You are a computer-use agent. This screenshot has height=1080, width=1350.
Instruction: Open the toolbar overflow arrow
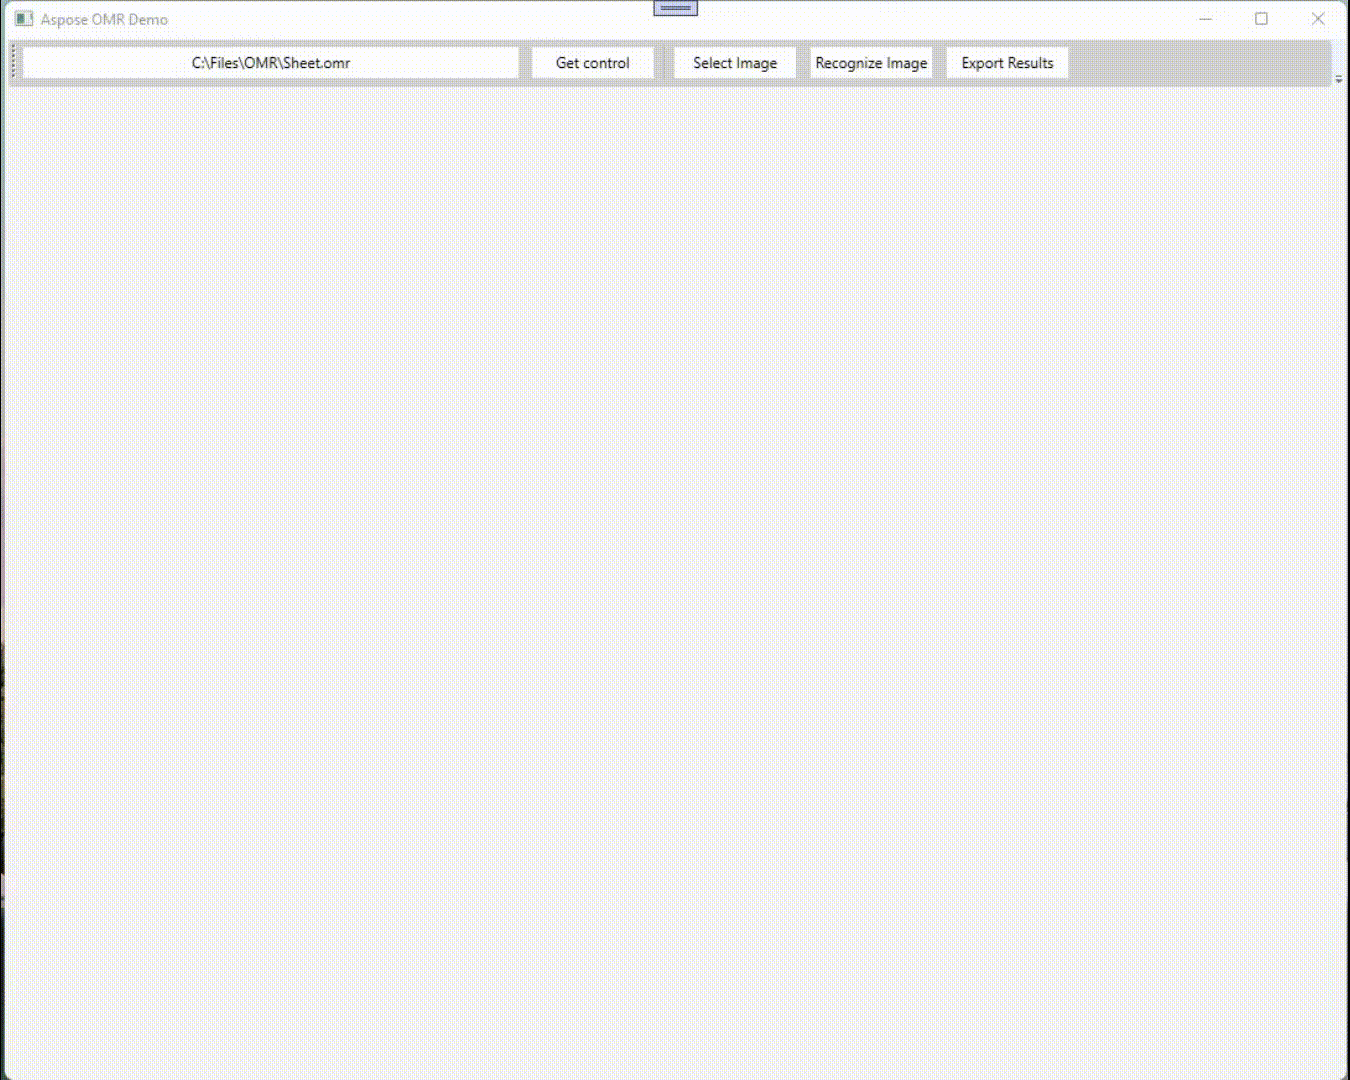point(1339,79)
